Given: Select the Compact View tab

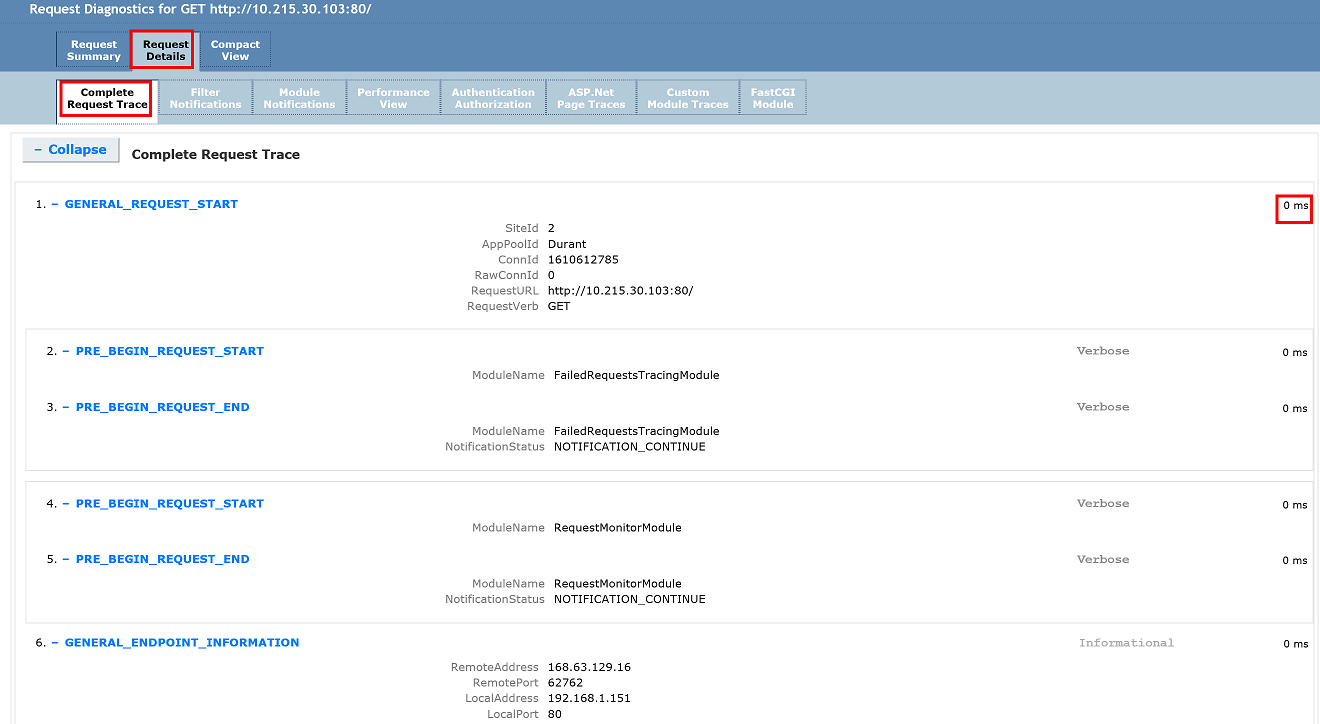Looking at the screenshot, I should [235, 50].
